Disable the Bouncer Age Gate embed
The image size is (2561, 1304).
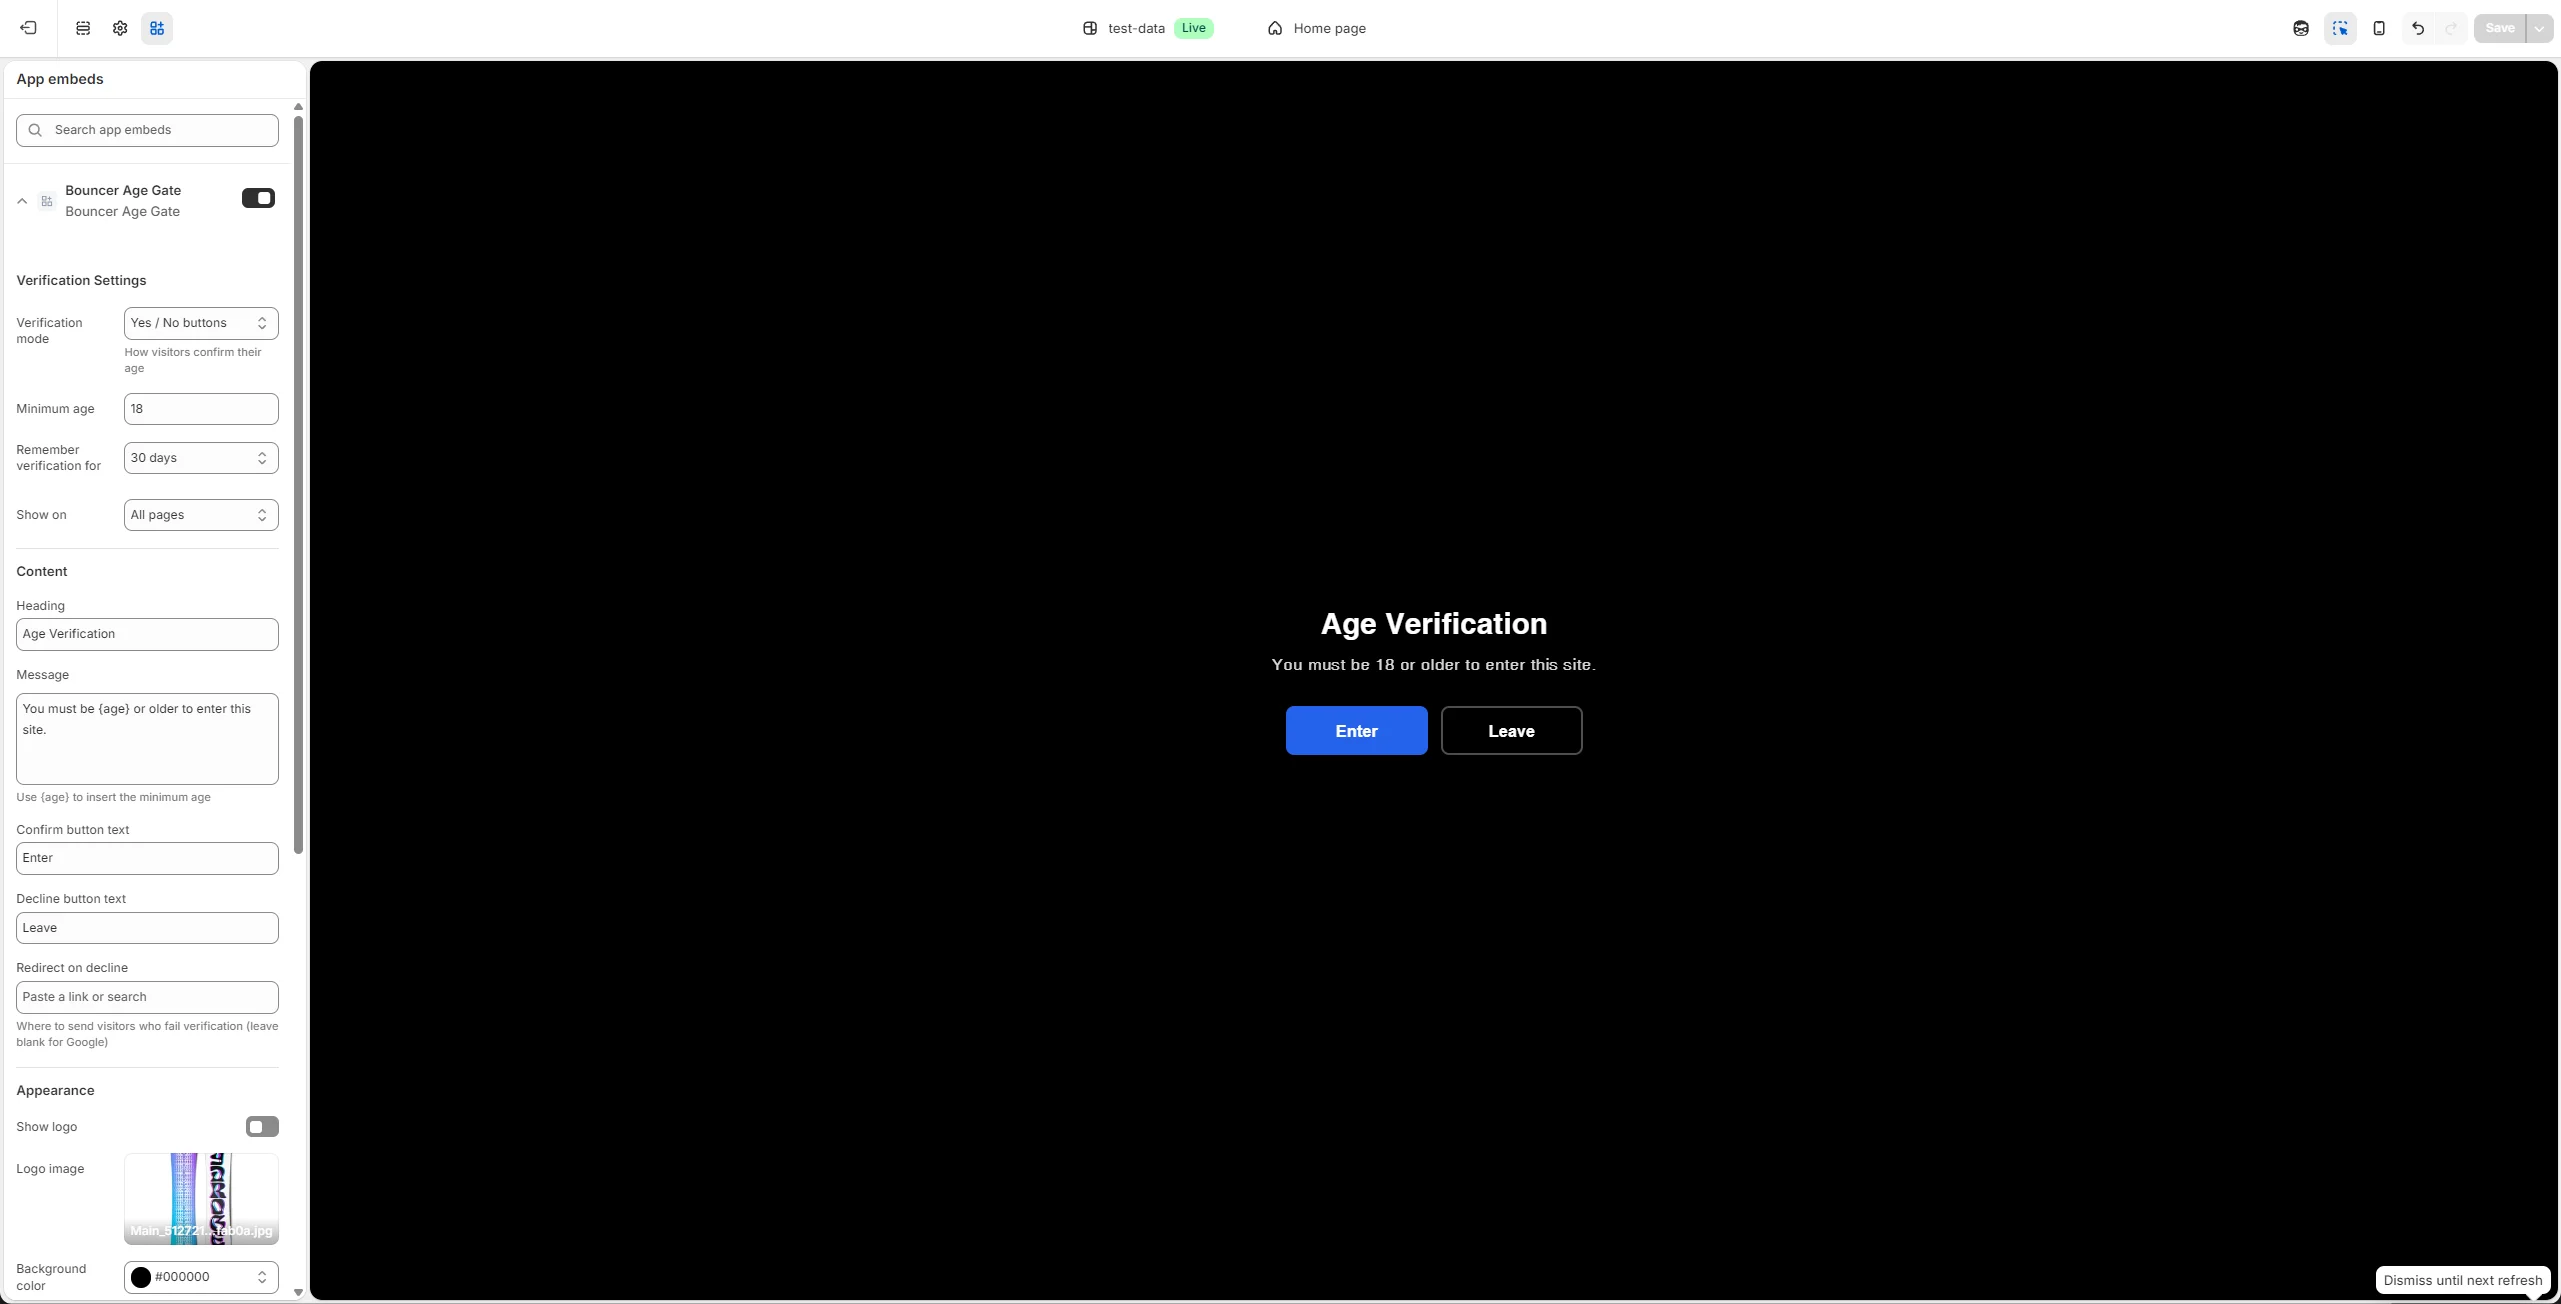point(258,198)
